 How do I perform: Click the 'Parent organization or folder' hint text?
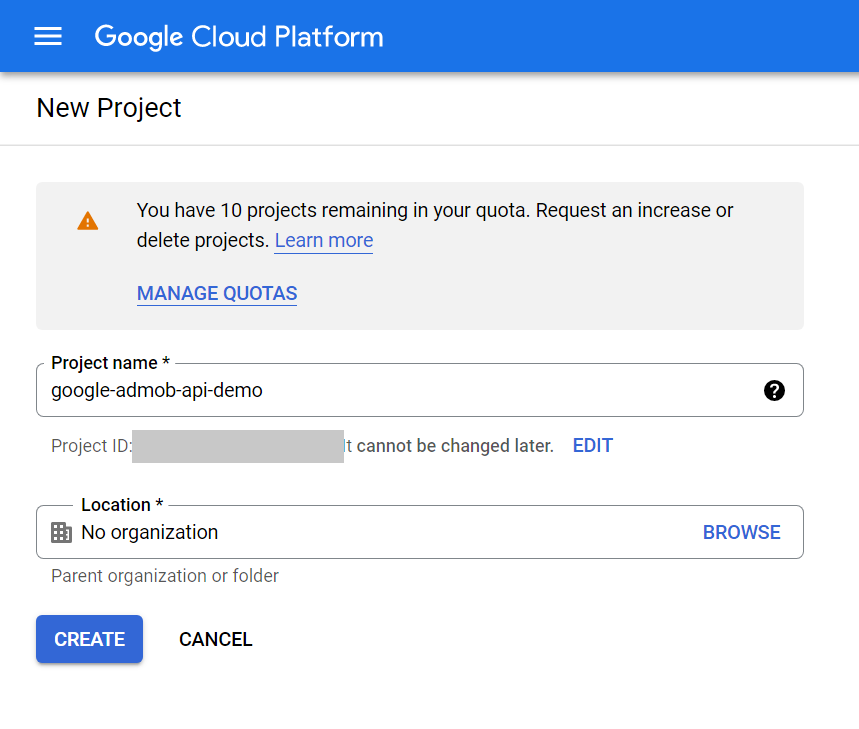[x=165, y=576]
